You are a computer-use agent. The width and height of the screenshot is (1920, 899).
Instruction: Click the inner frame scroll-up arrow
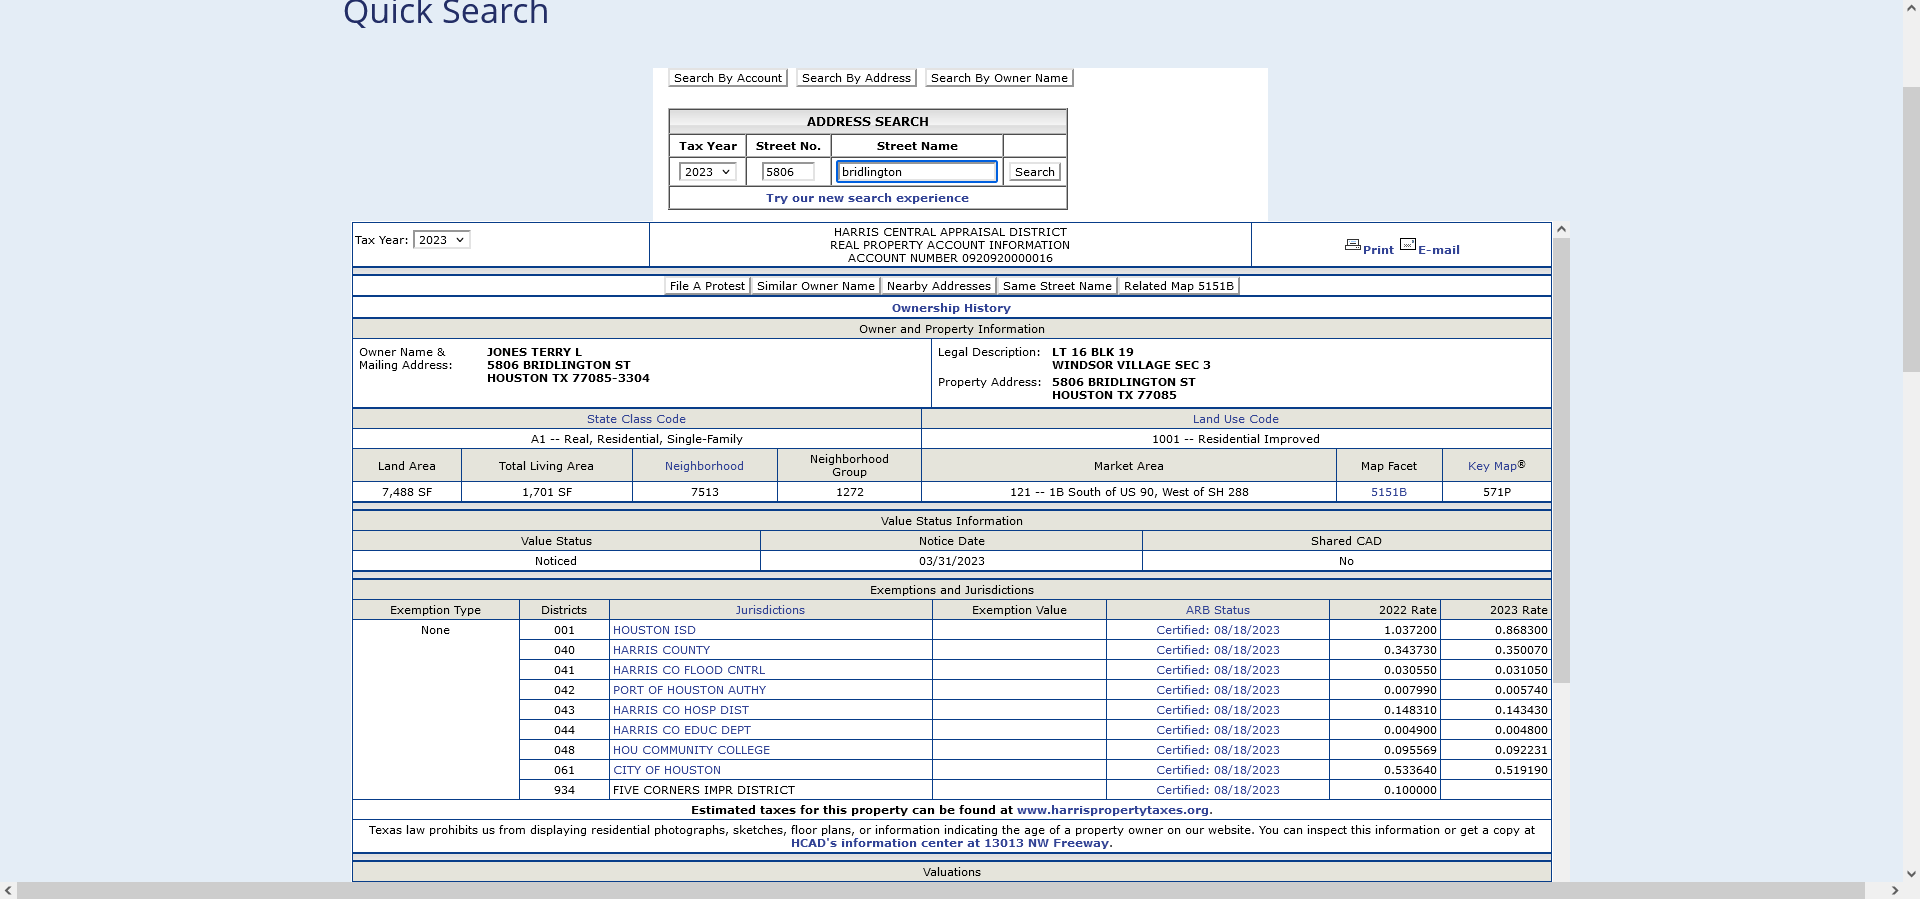(1561, 230)
